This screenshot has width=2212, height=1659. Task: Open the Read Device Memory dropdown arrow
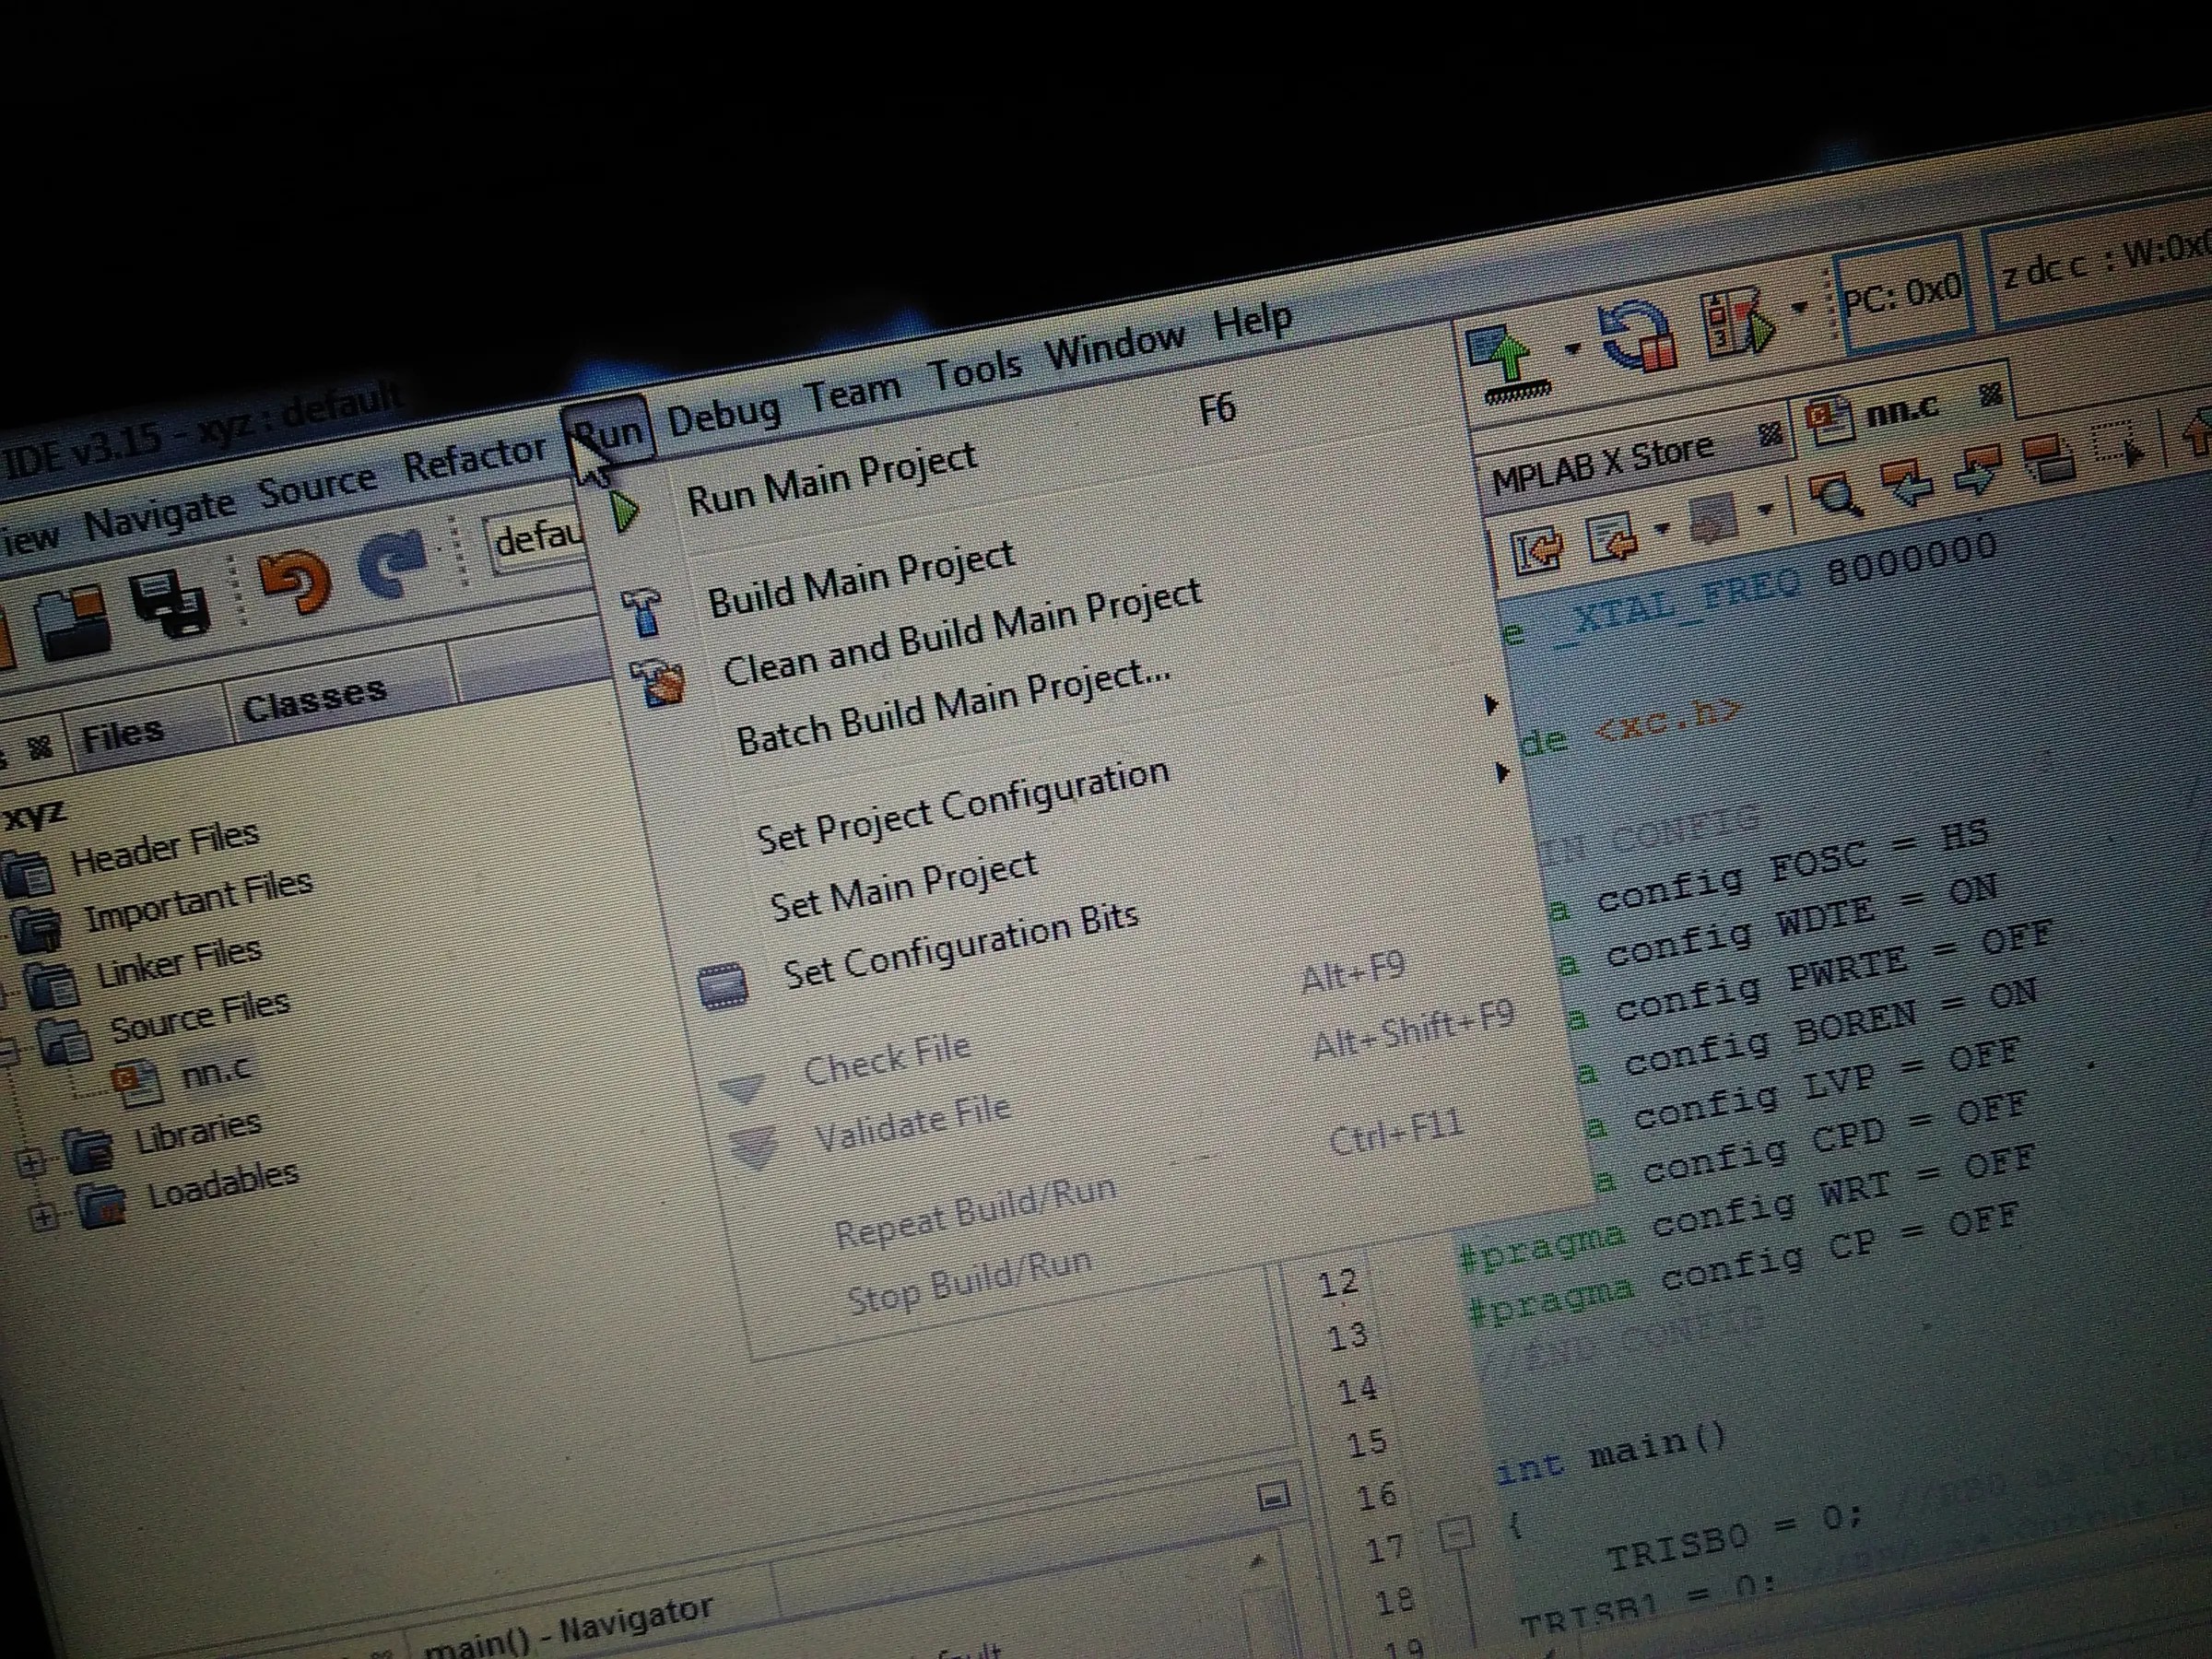coord(1572,349)
